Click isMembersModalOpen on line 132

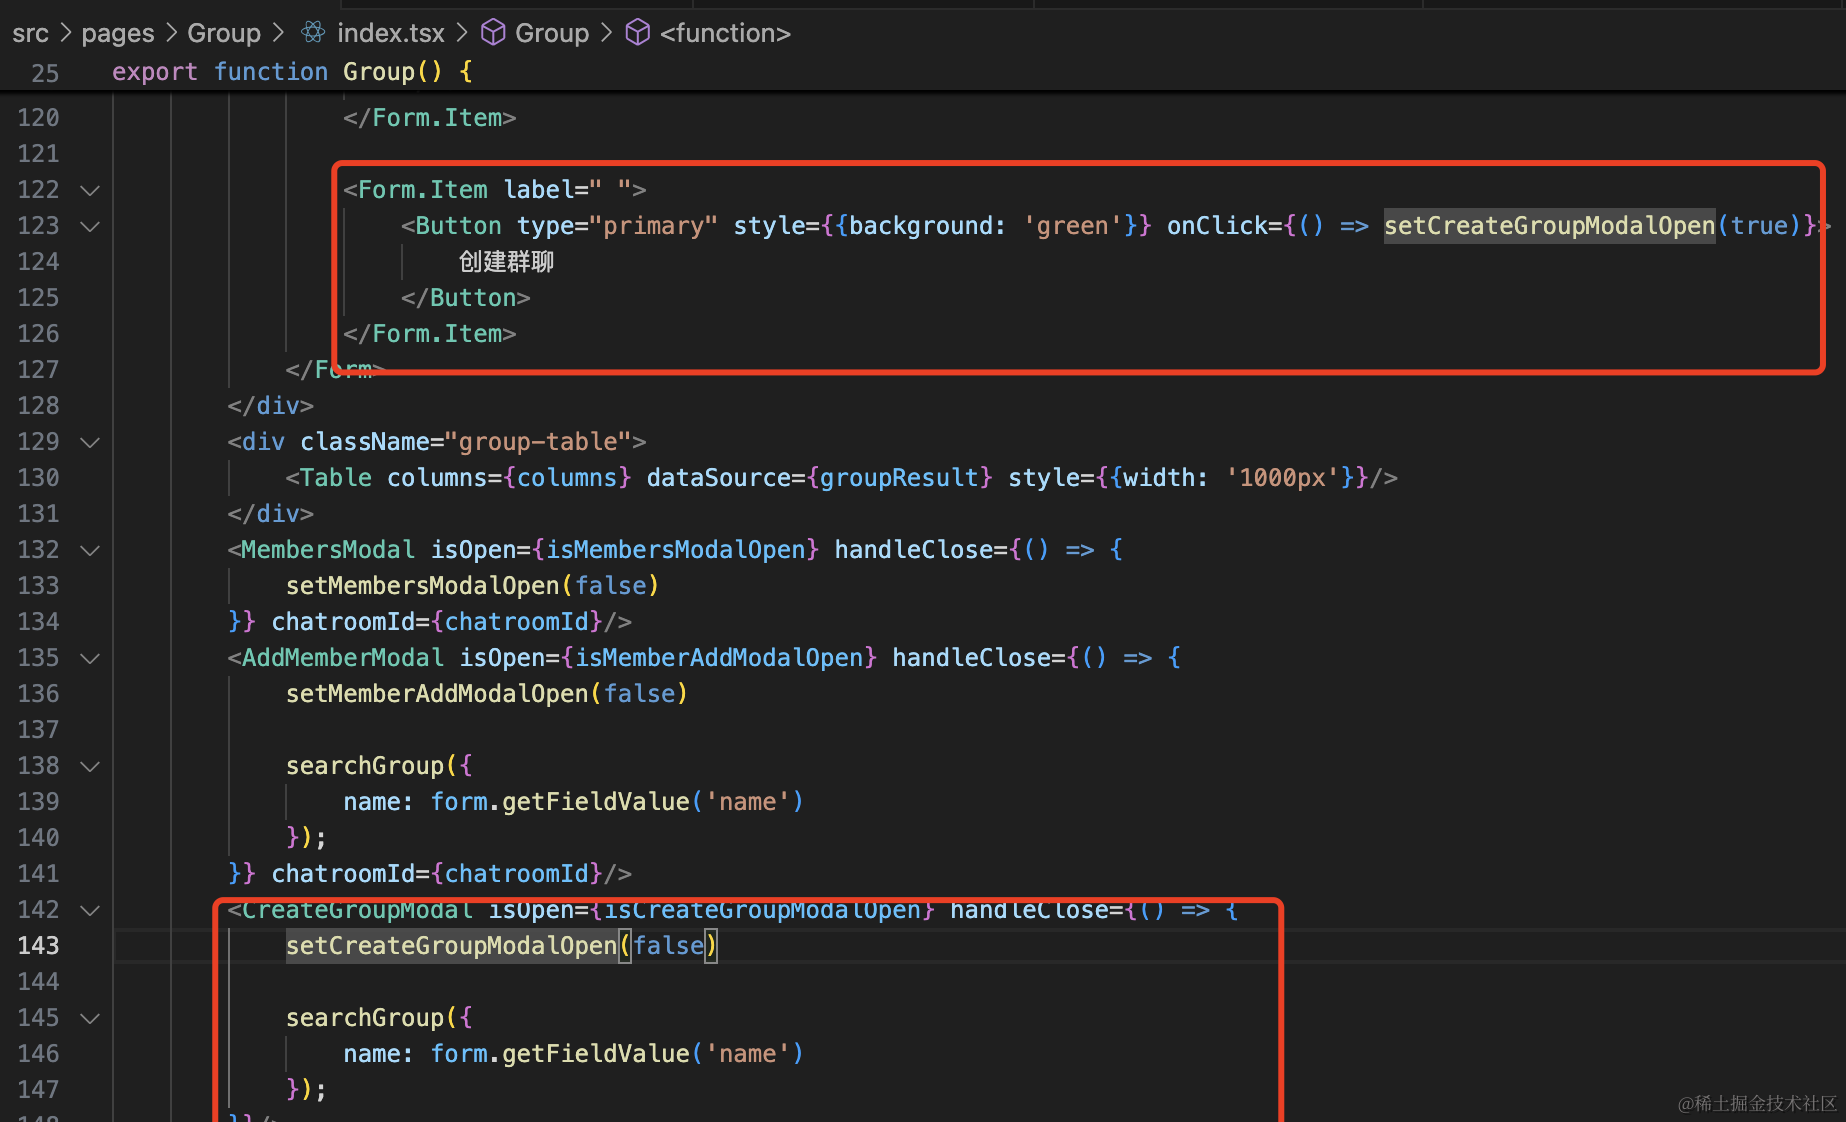676,550
